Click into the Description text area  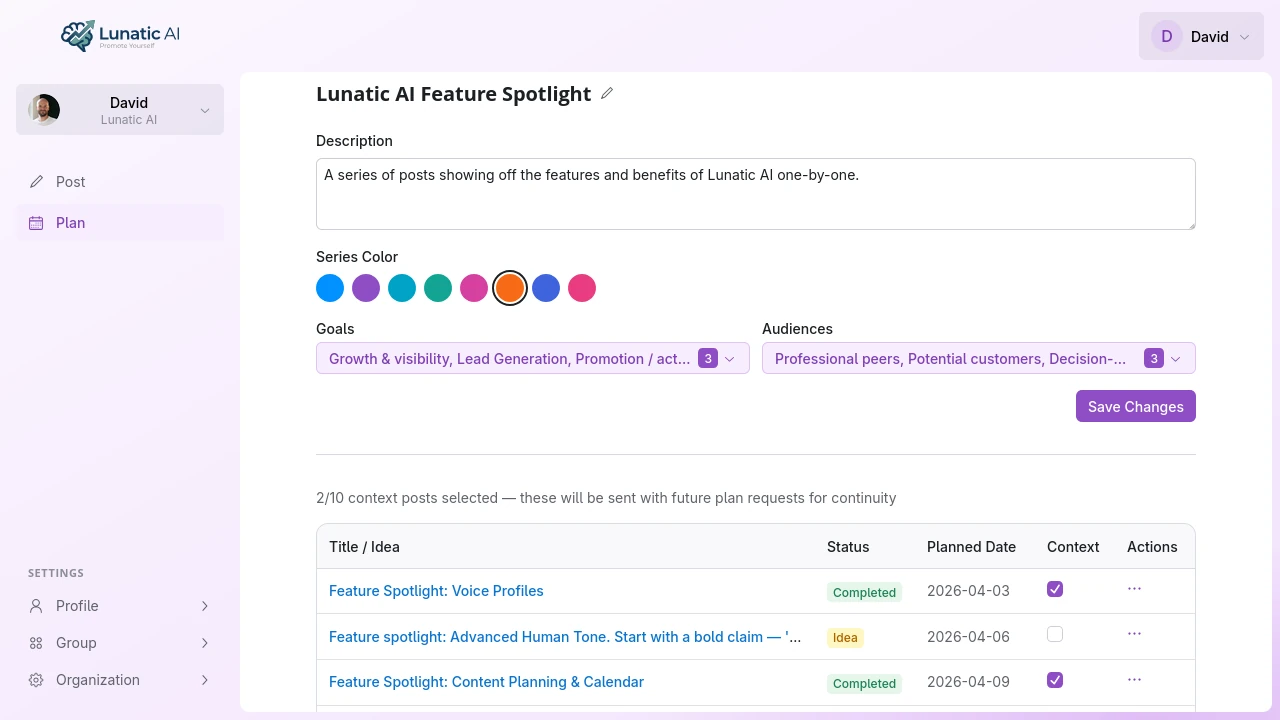[x=756, y=194]
